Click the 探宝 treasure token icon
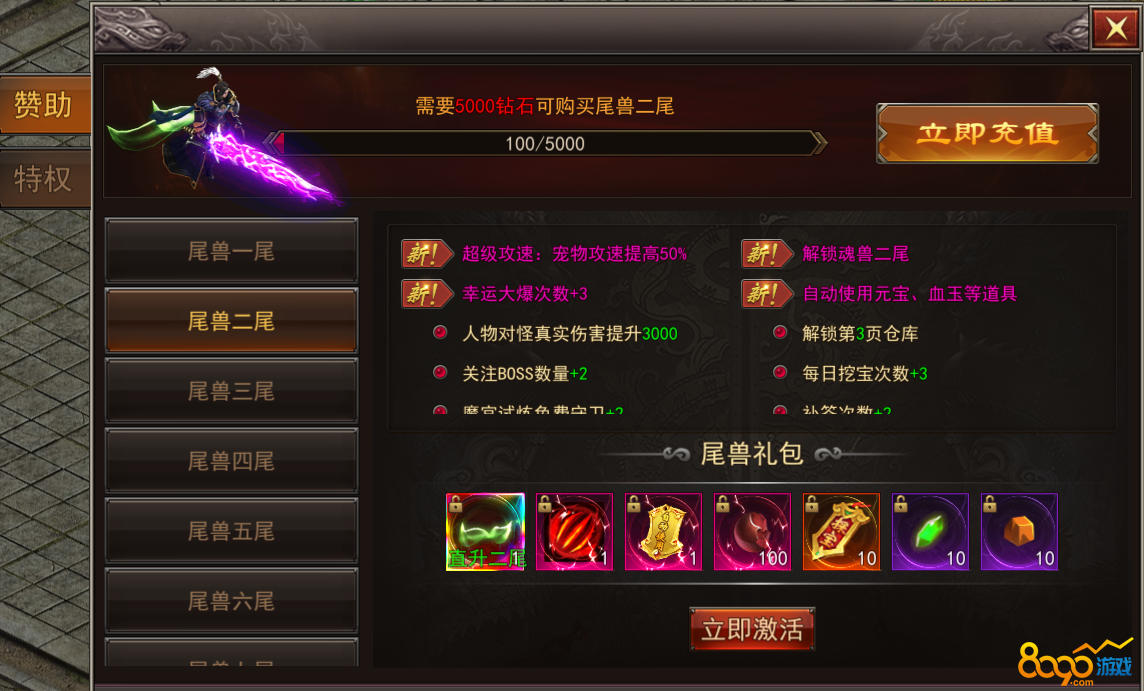The width and height of the screenshot is (1144, 691). 841,531
